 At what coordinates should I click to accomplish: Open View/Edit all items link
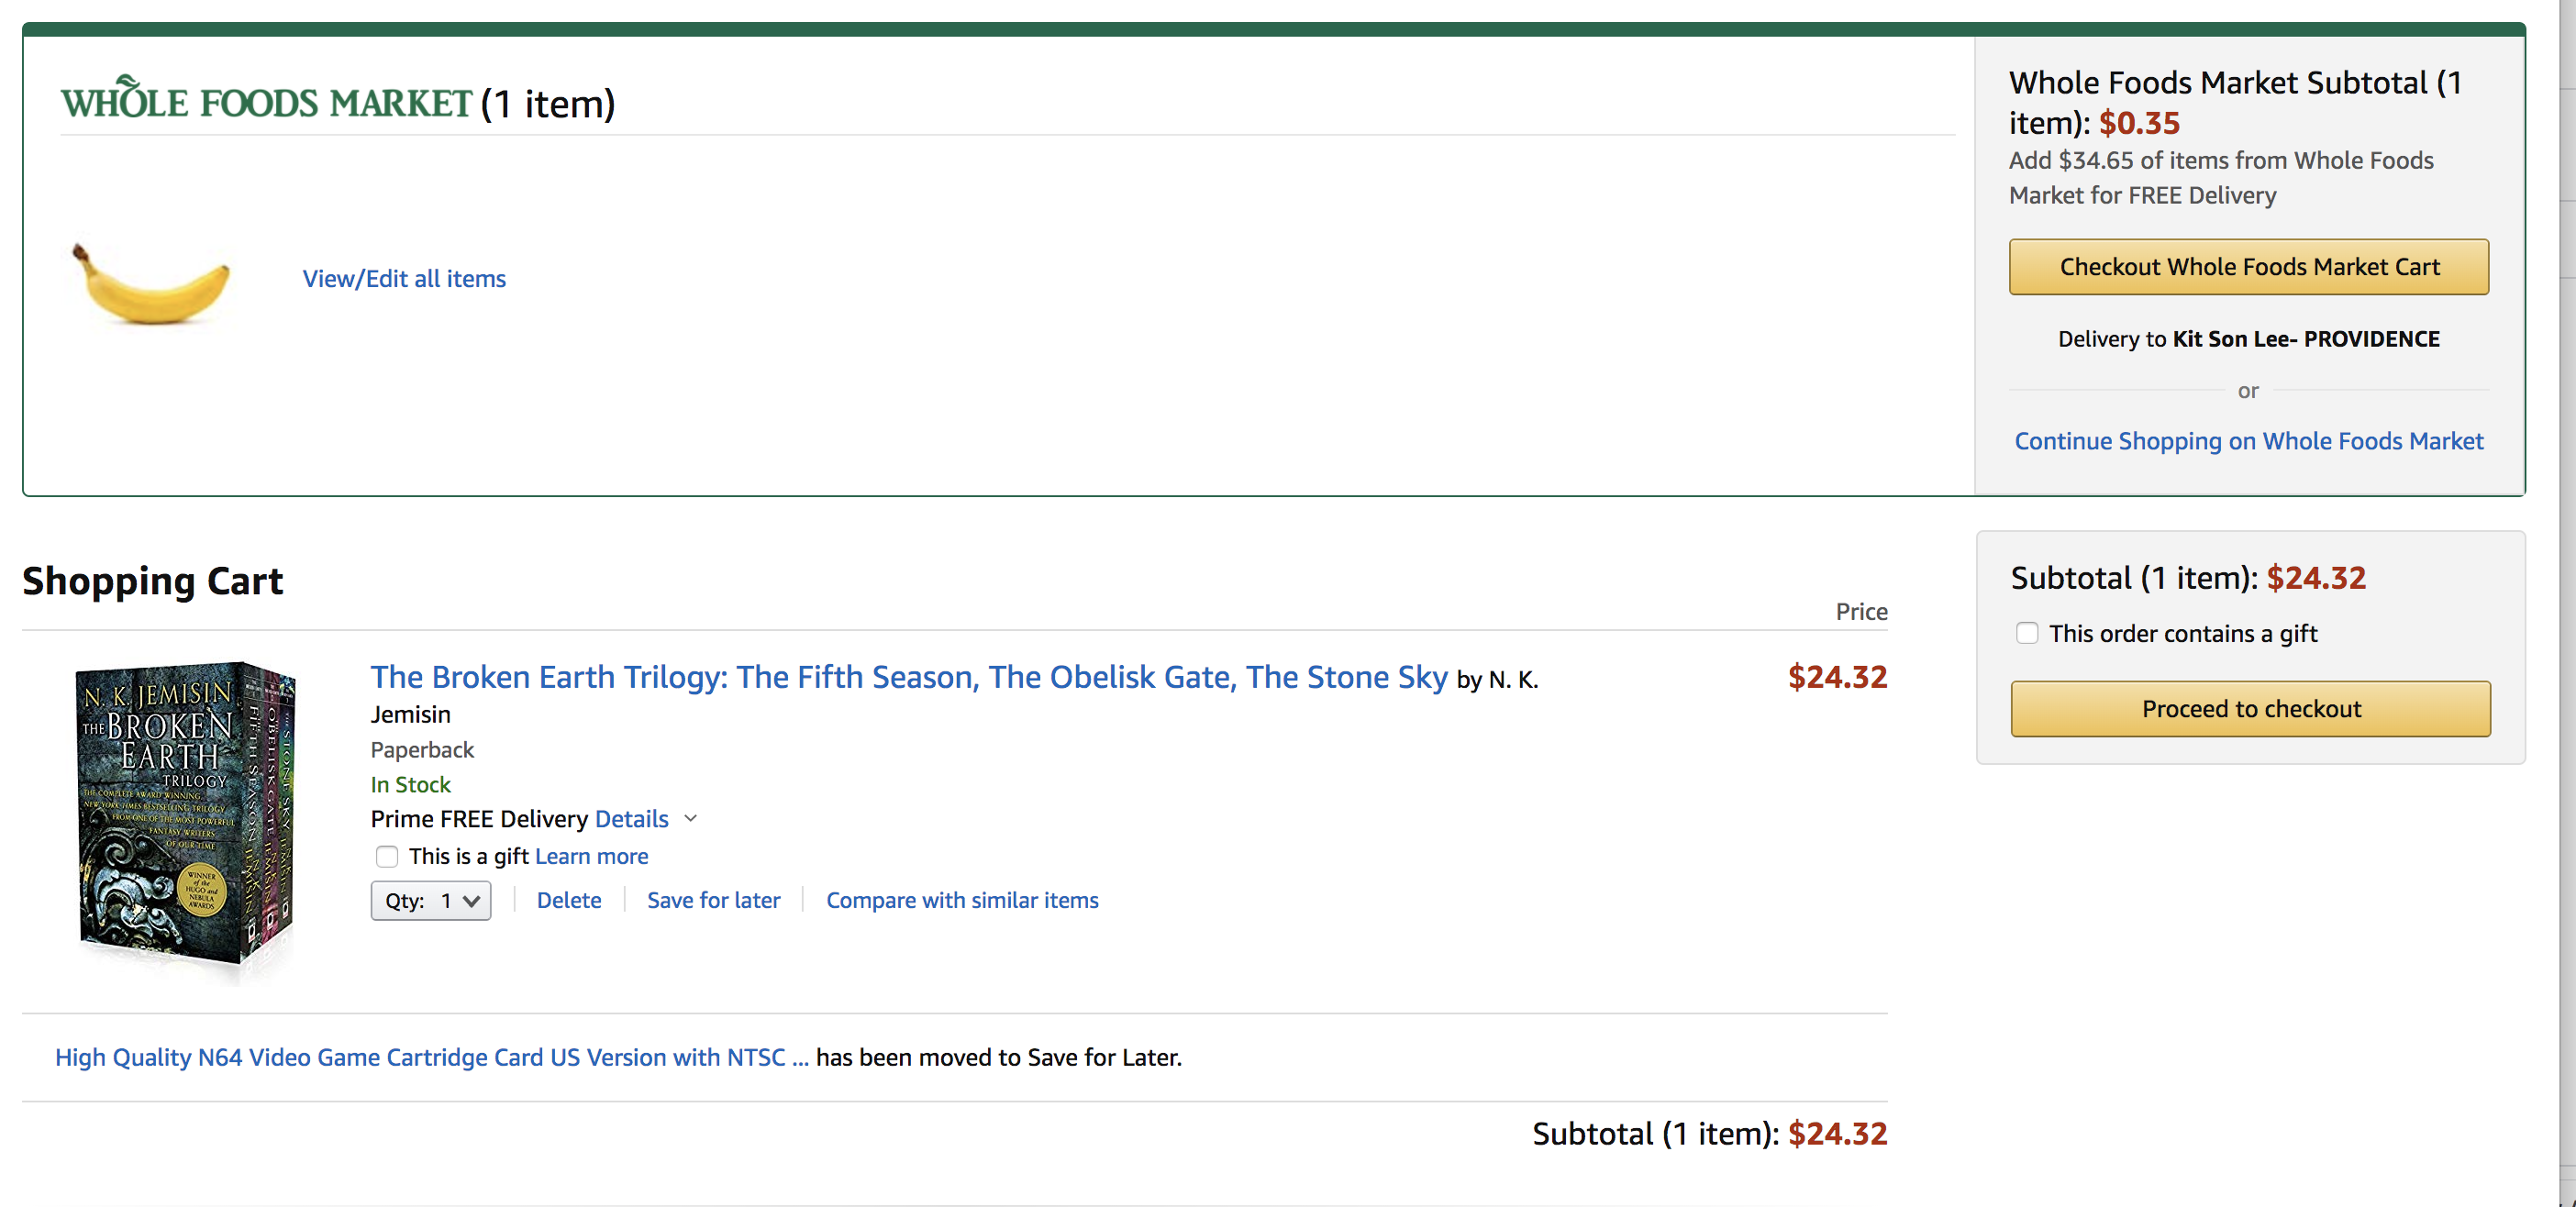(404, 279)
